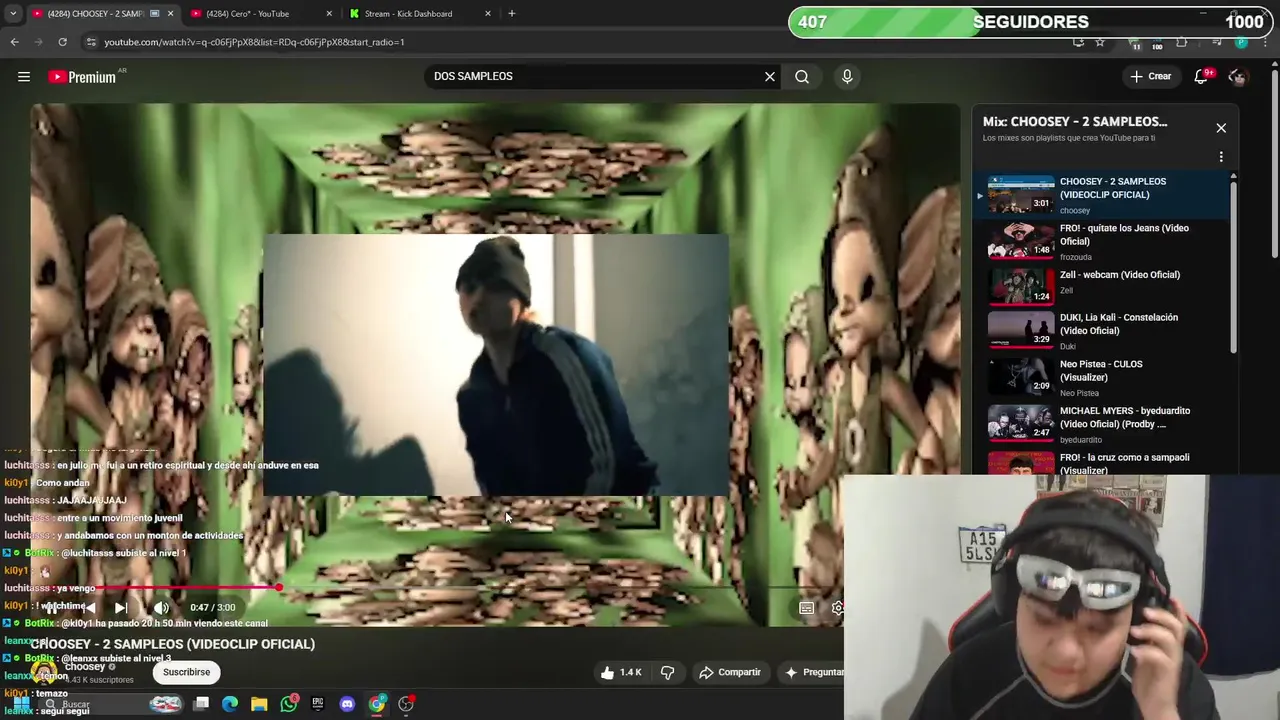
Task: Open video player settings gear
Action: pos(837,608)
